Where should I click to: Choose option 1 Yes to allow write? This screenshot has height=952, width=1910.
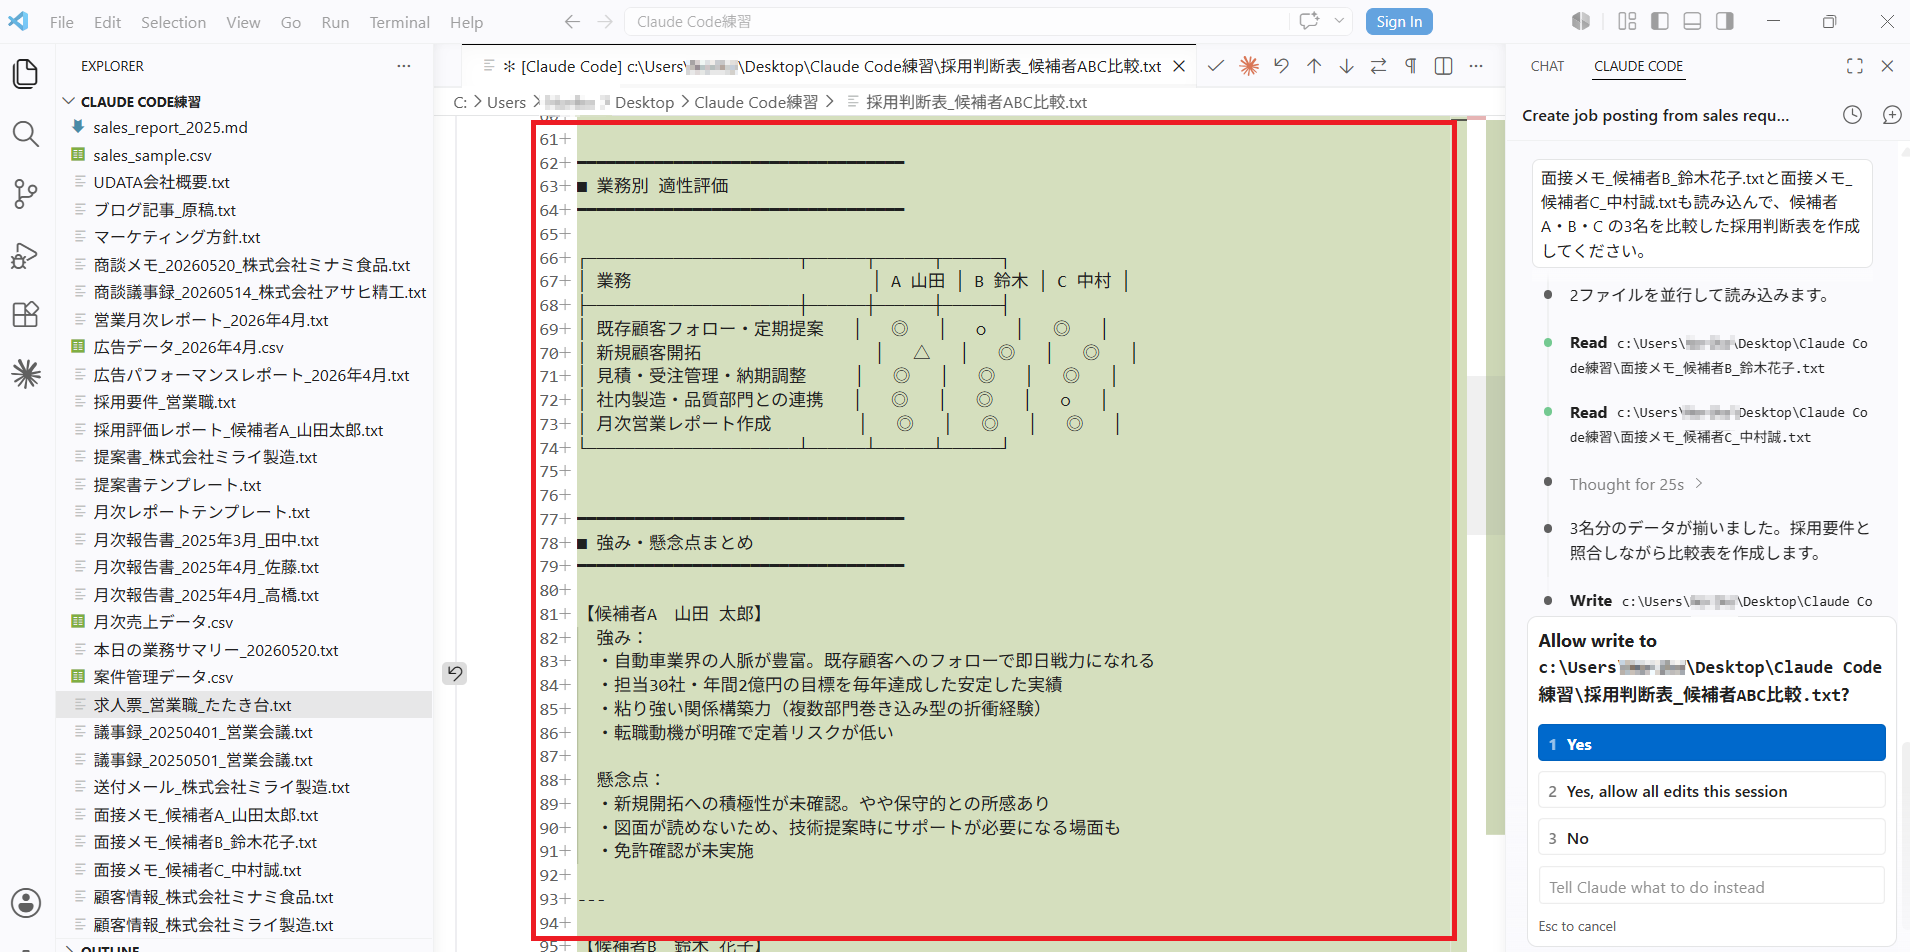pos(1711,743)
